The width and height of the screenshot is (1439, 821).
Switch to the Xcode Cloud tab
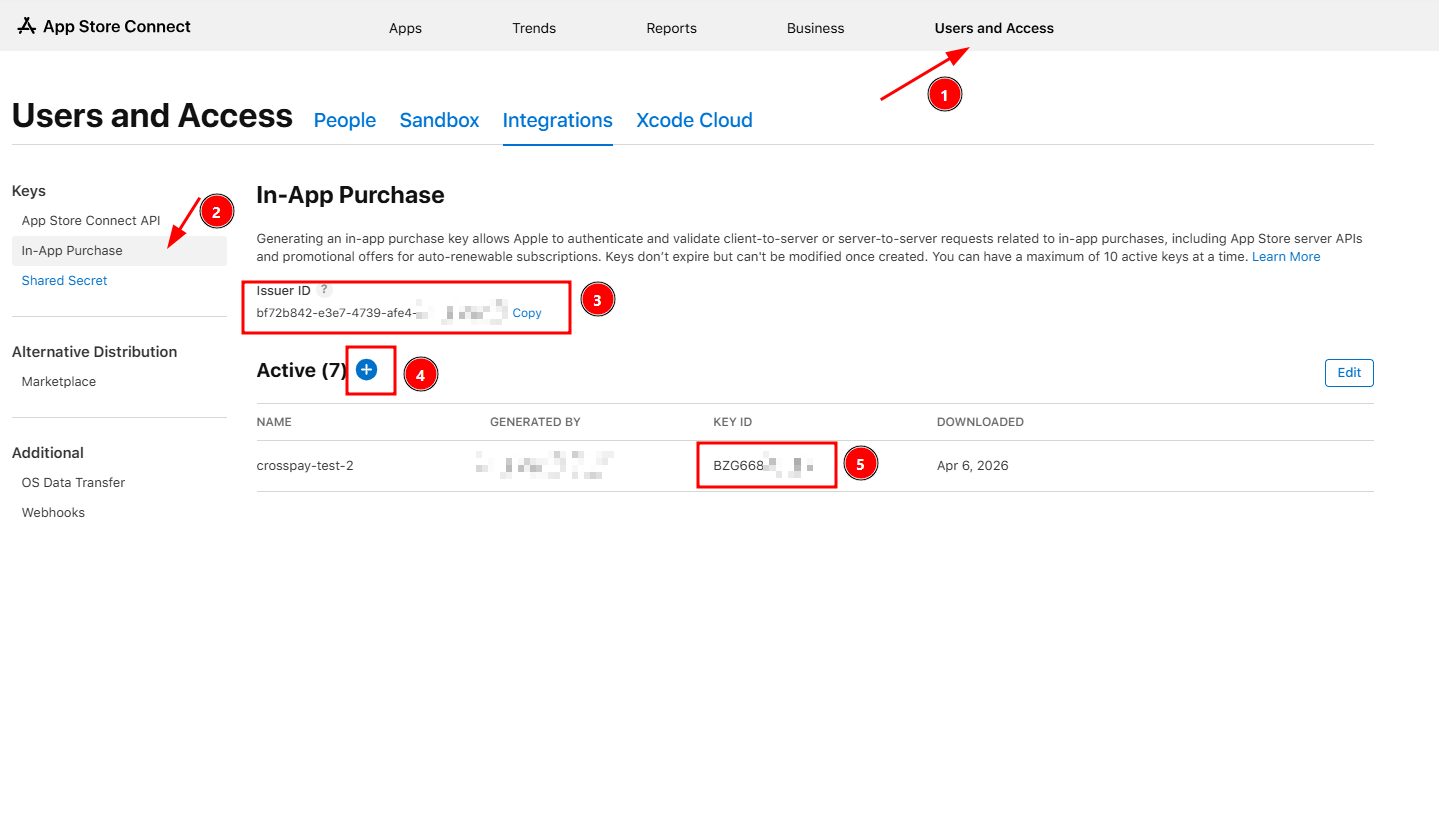click(x=694, y=120)
